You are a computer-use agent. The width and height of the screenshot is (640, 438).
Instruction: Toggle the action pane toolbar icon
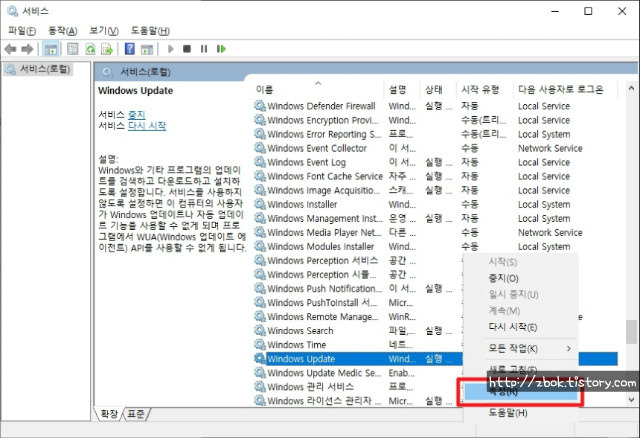coord(147,49)
